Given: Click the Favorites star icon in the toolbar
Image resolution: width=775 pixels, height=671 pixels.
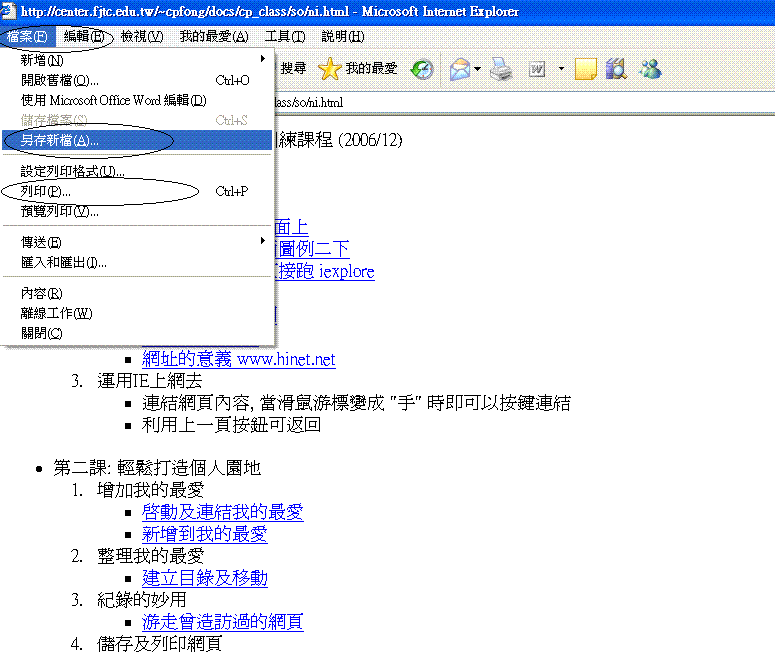Looking at the screenshot, I should (x=329, y=69).
